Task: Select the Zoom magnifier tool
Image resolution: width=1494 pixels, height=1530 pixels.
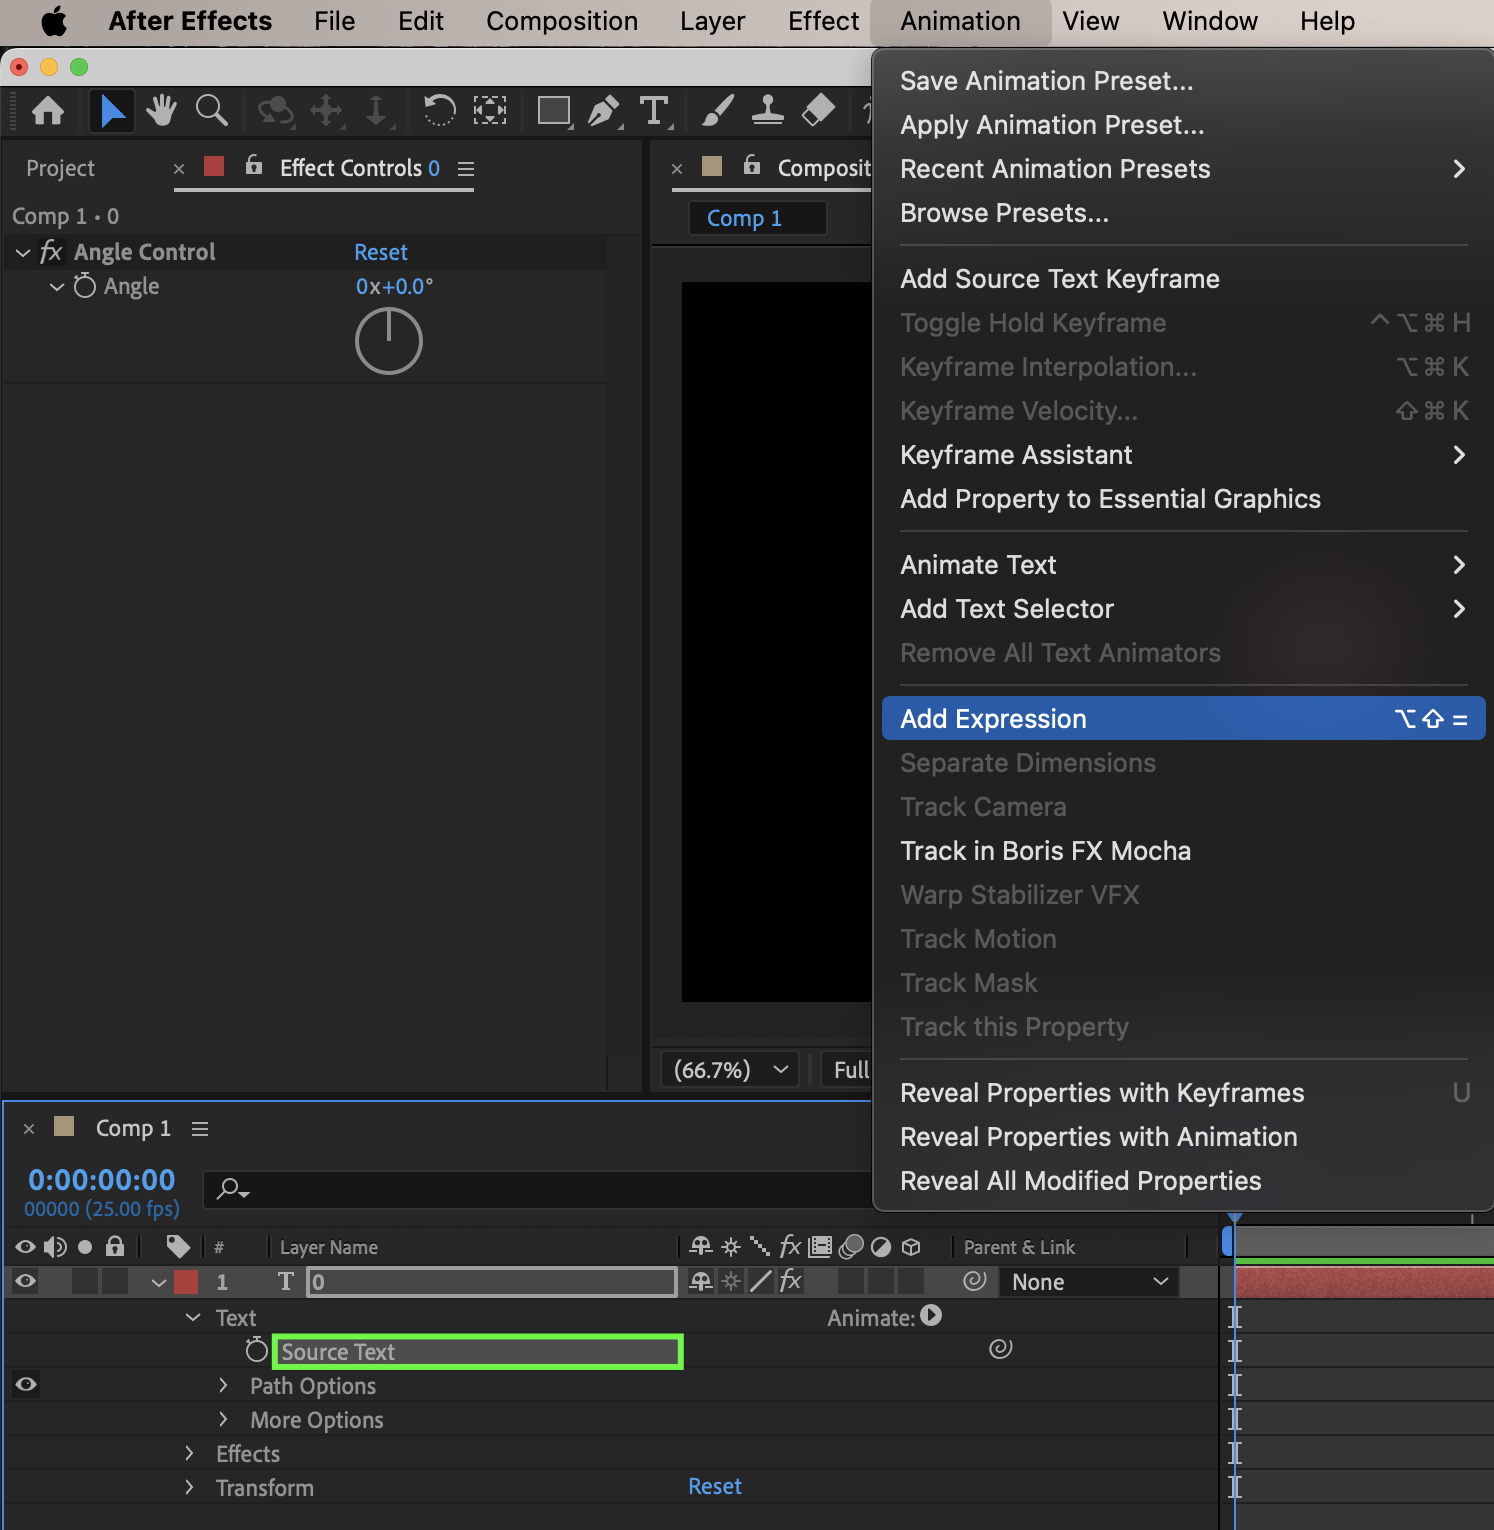Action: pos(211,110)
